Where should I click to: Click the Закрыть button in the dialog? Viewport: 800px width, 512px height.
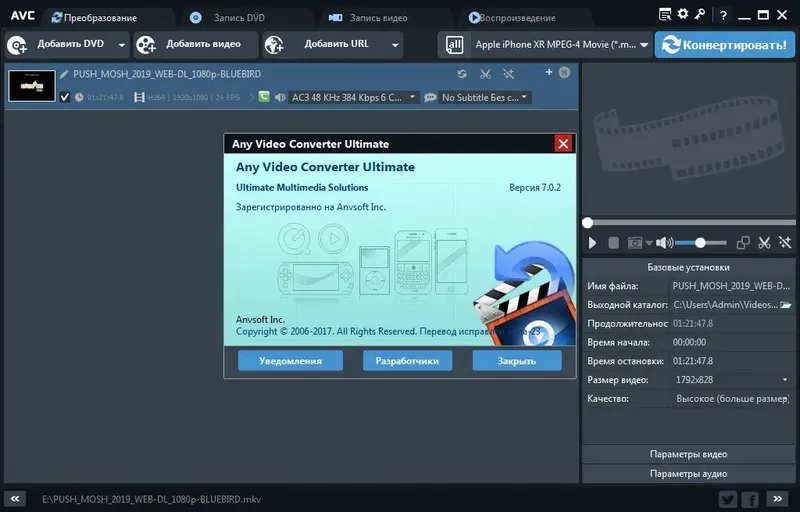pos(517,361)
